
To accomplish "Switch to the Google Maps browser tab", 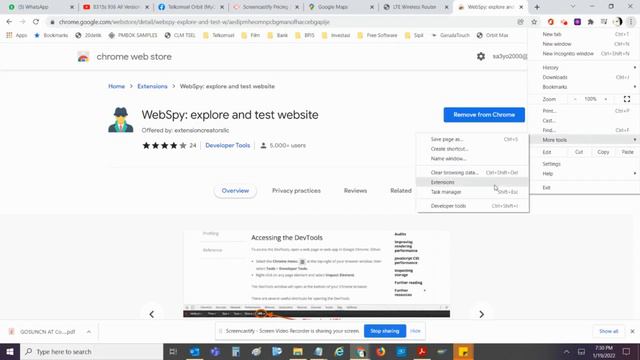I will tap(341, 7).
